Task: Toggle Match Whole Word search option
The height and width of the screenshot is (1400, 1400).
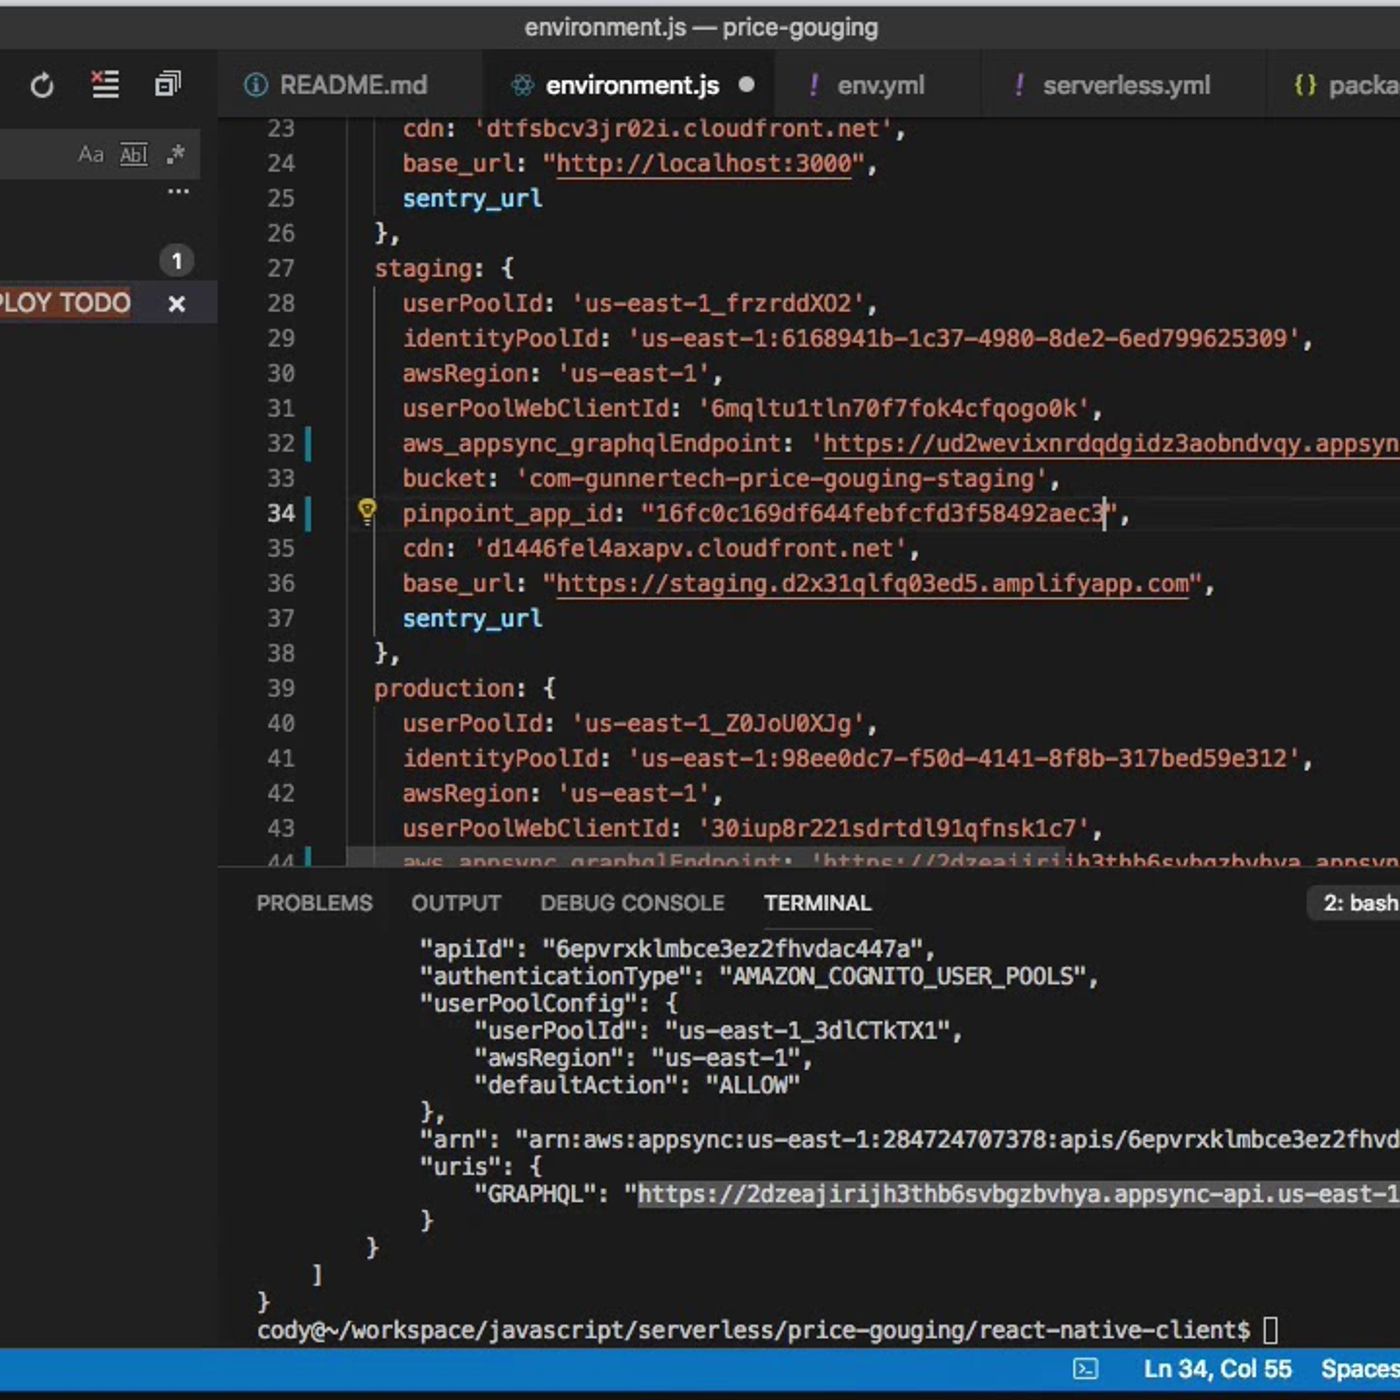Action: coord(133,154)
